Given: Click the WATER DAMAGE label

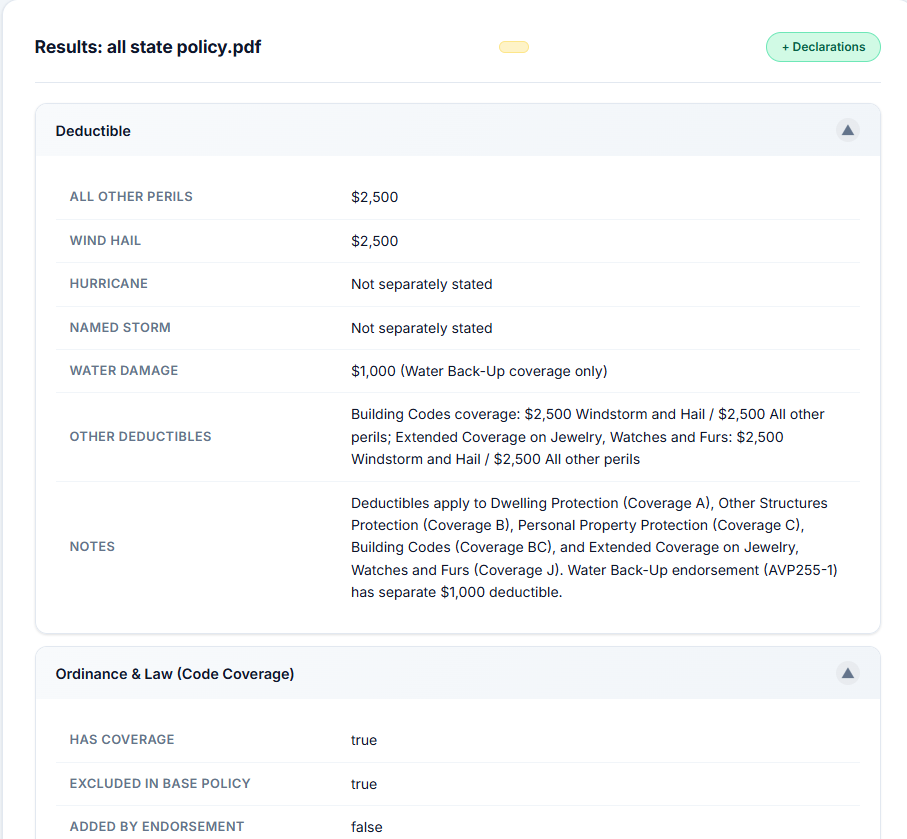Looking at the screenshot, I should (x=123, y=370).
